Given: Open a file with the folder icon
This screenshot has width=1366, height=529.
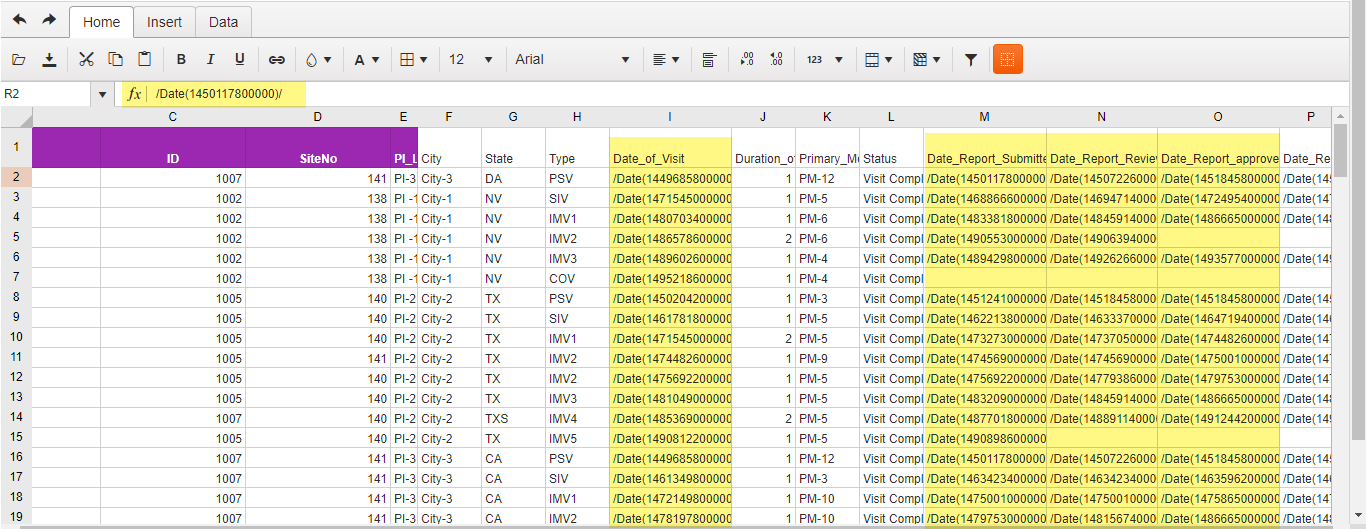Looking at the screenshot, I should pyautogui.click(x=18, y=60).
